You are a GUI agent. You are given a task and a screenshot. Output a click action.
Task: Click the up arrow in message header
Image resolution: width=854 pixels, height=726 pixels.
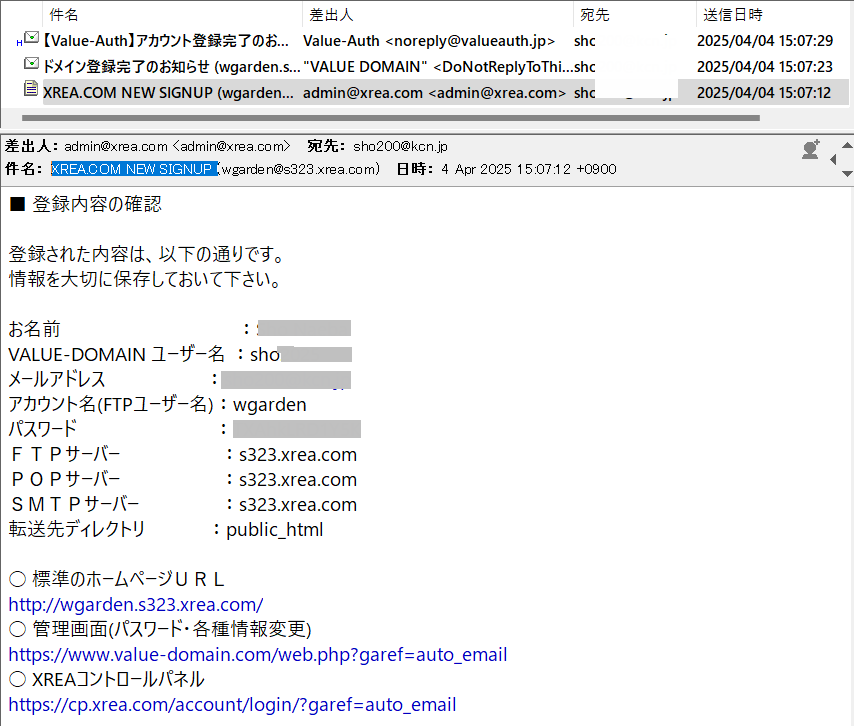click(x=847, y=143)
